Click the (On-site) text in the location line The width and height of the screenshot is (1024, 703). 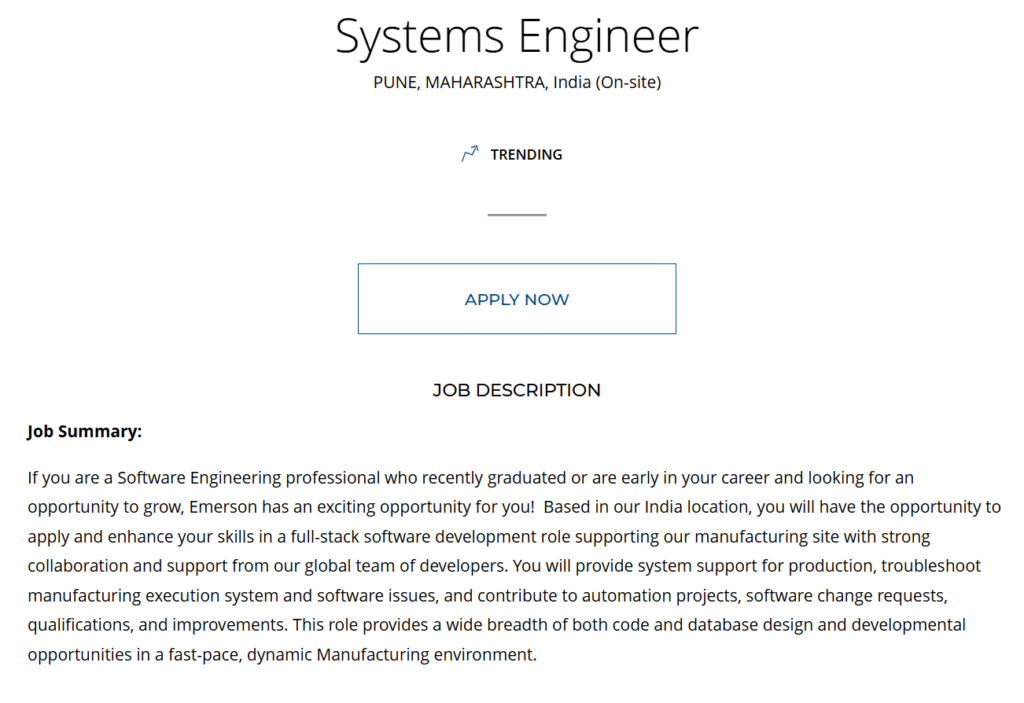click(x=628, y=82)
